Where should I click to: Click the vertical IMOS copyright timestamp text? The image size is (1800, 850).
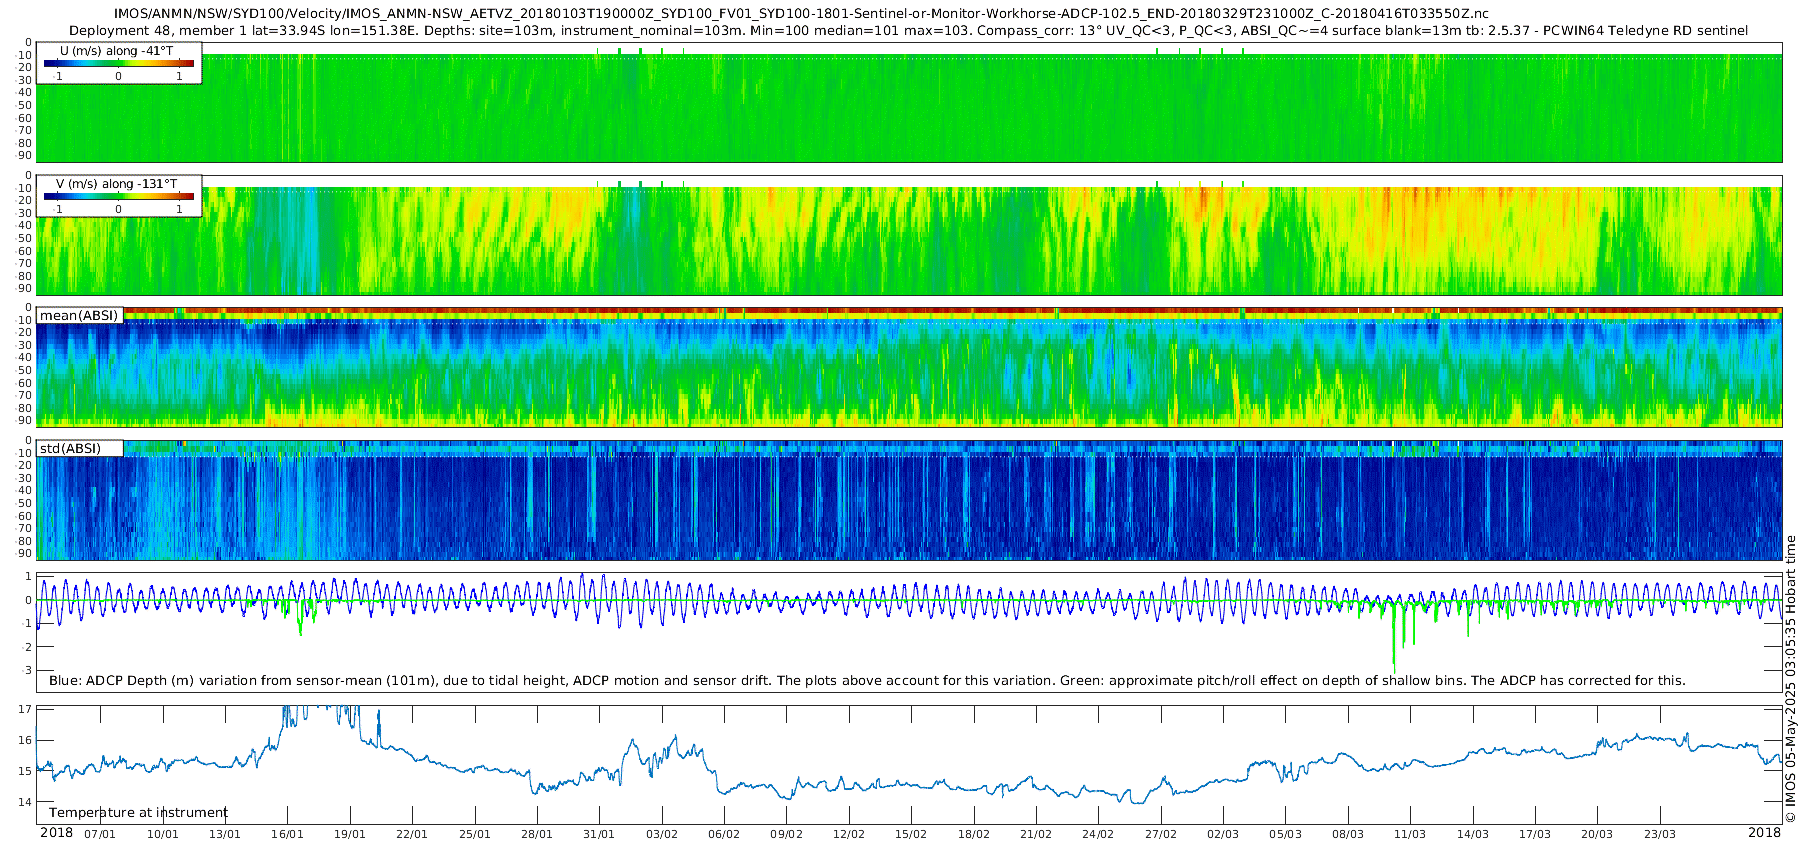pyautogui.click(x=1790, y=679)
